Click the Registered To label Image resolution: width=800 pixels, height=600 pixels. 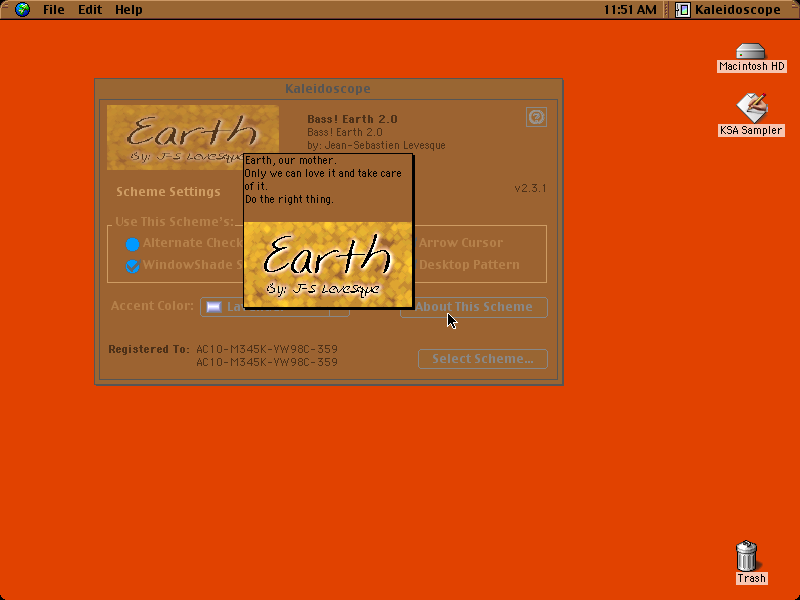(x=148, y=349)
